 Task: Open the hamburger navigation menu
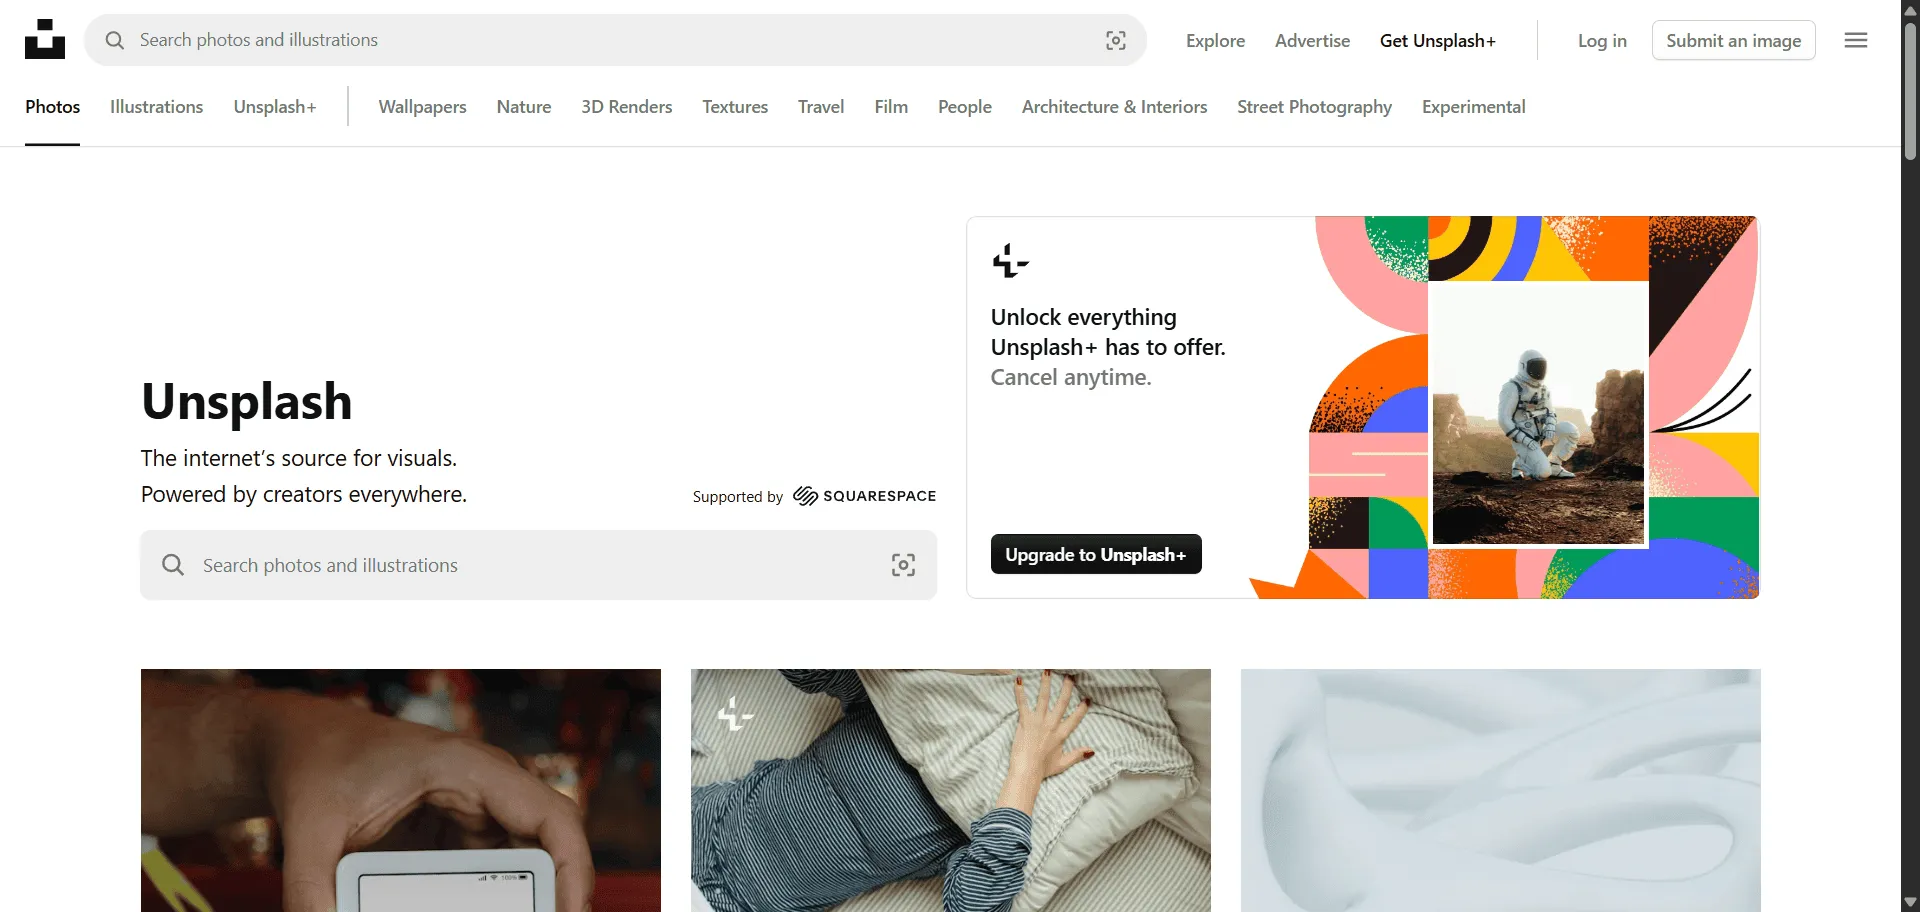(x=1856, y=40)
